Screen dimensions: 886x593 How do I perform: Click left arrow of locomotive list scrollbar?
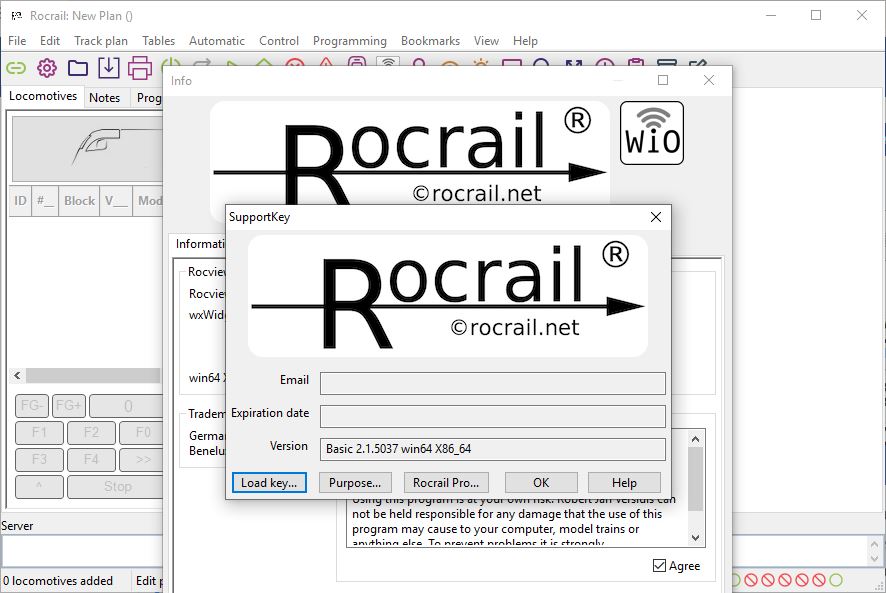pyautogui.click(x=18, y=375)
